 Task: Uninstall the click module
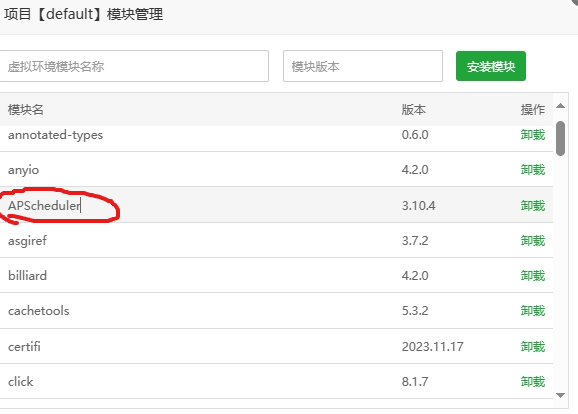533,382
